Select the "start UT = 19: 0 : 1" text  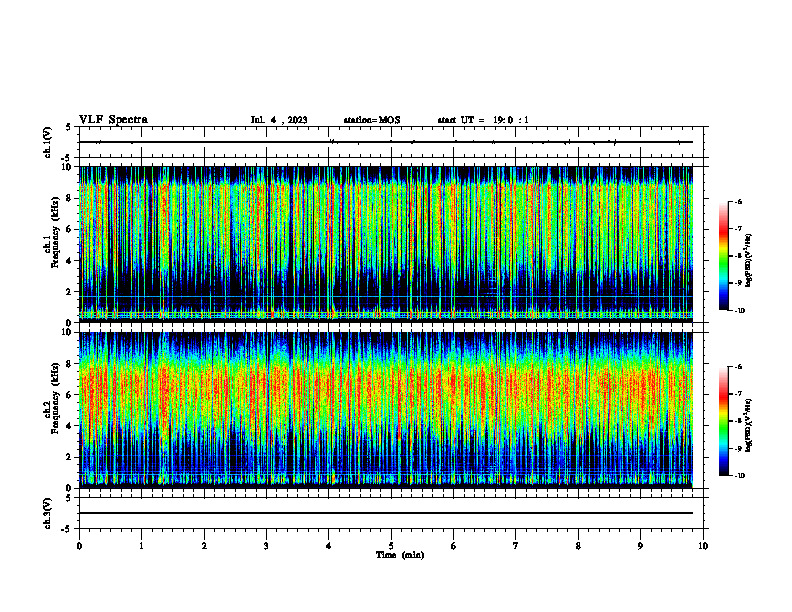click(483, 120)
